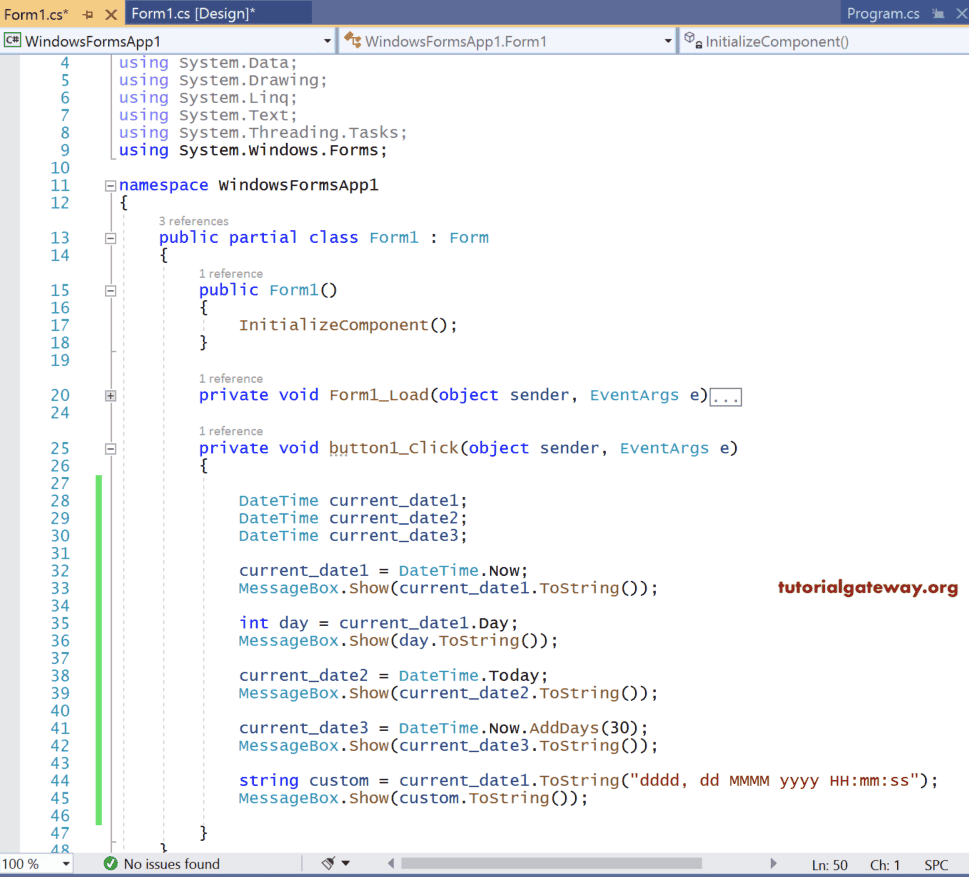Open the code cleanup broom icon
This screenshot has width=969, height=877.
329,863
